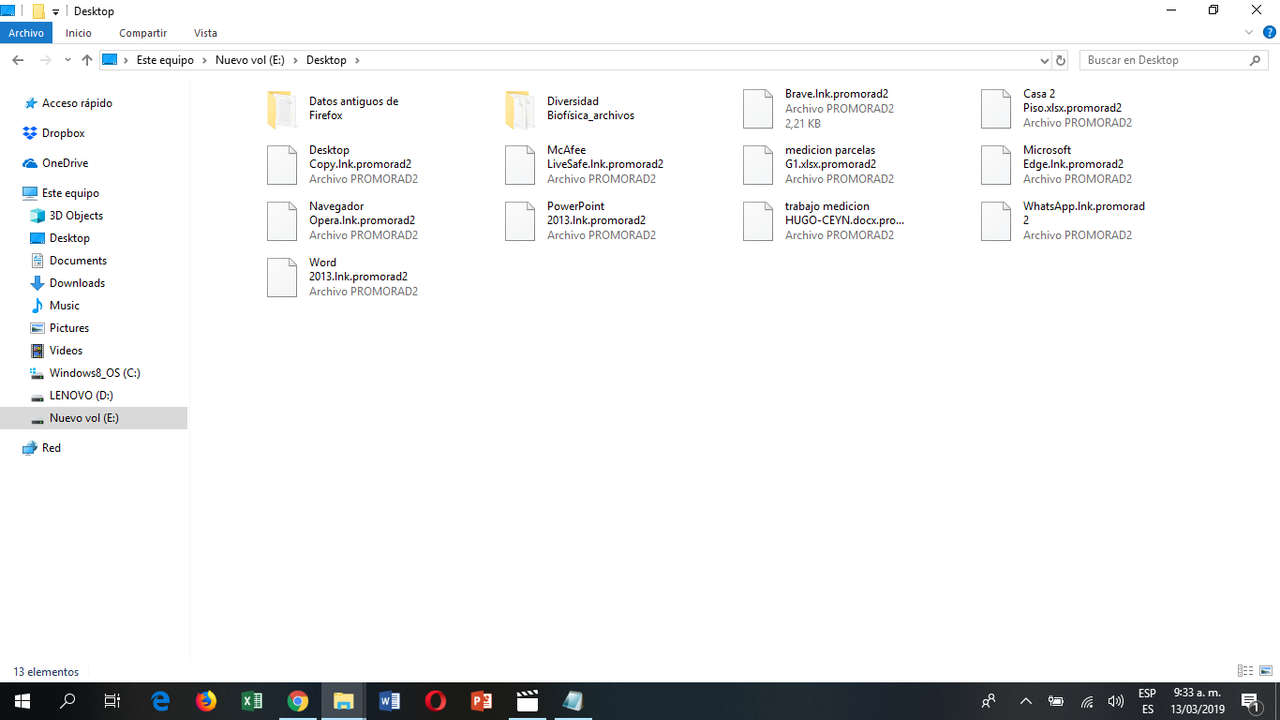
Task: Open Microsoft Edge from the taskbar
Action: 160,701
